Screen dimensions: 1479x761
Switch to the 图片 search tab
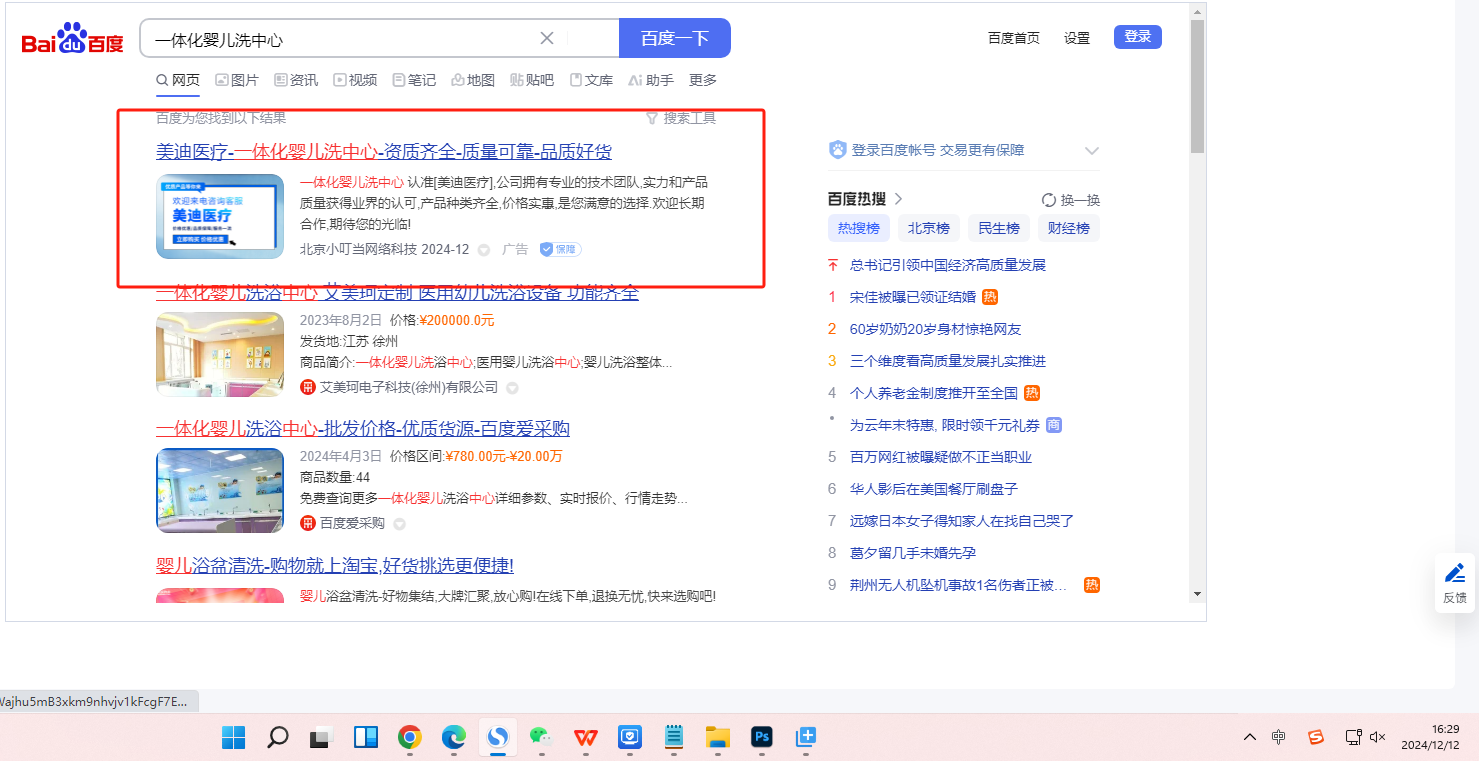click(x=236, y=80)
